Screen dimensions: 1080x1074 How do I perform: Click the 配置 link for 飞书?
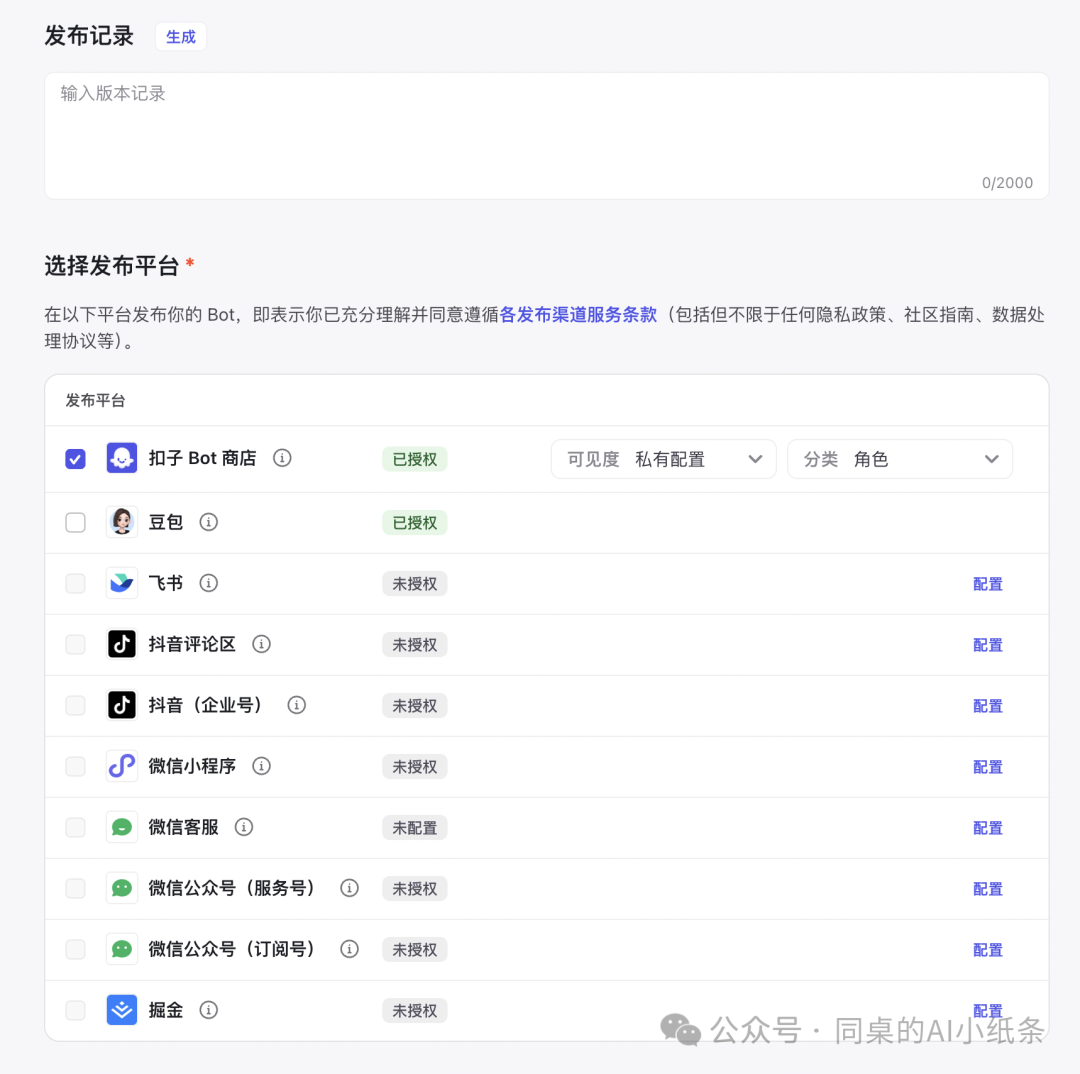[987, 582]
